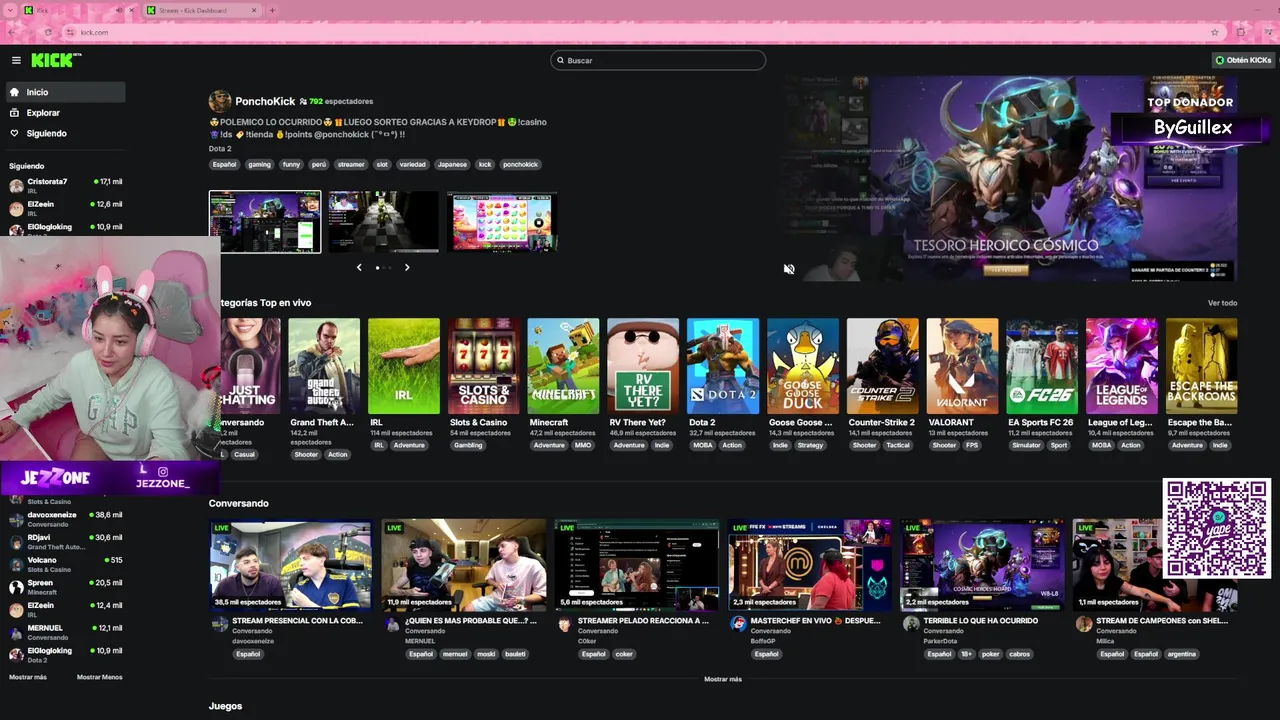This screenshot has width=1280, height=720.
Task: Open BoffeGP avatar beside the MASTERCHEF stream title
Action: tap(738, 624)
